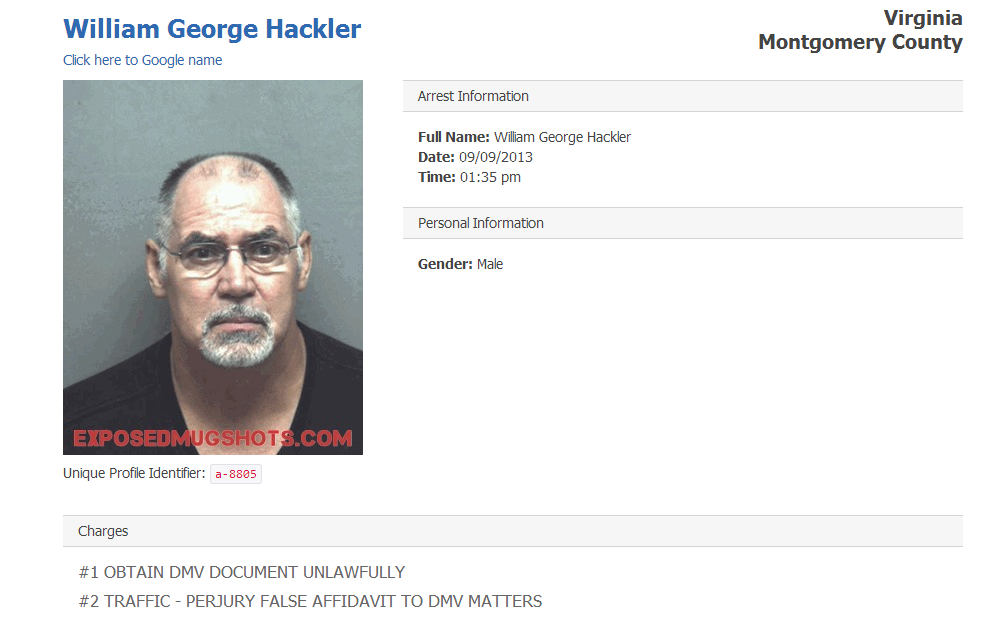Open the 'Click here to Google name' link

[143, 60]
